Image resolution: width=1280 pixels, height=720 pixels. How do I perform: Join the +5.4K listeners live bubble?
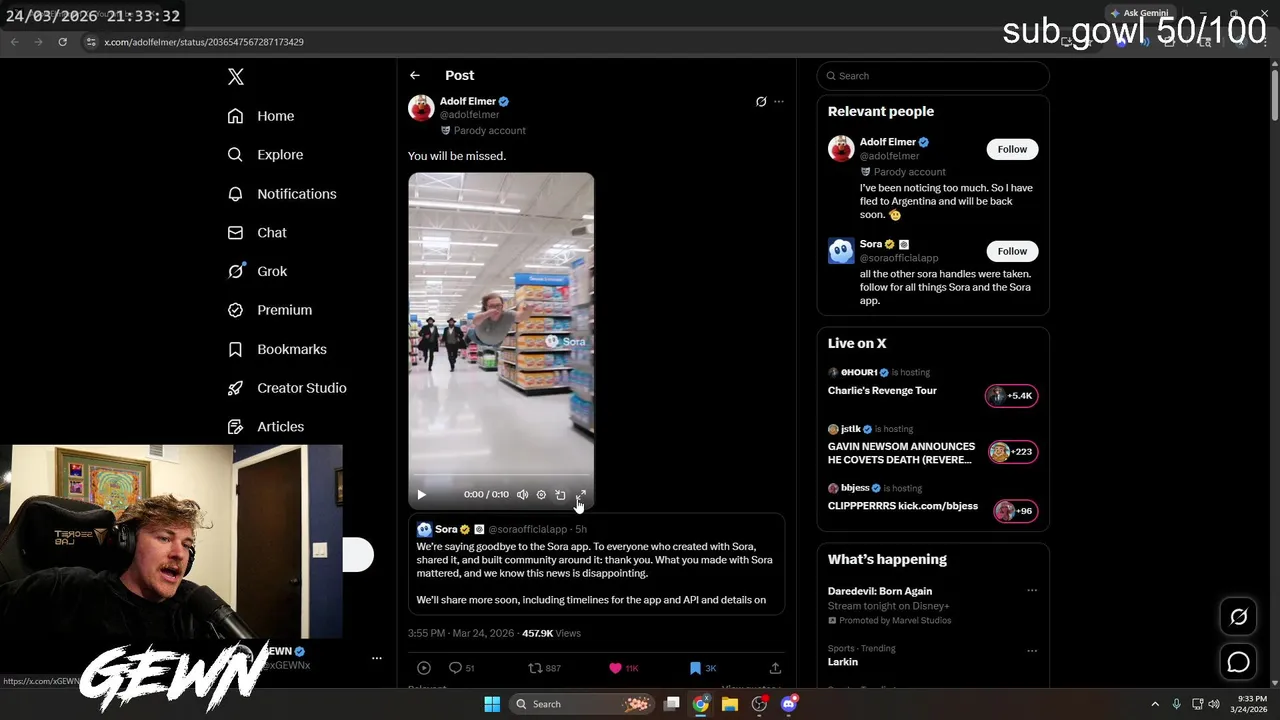(1012, 396)
